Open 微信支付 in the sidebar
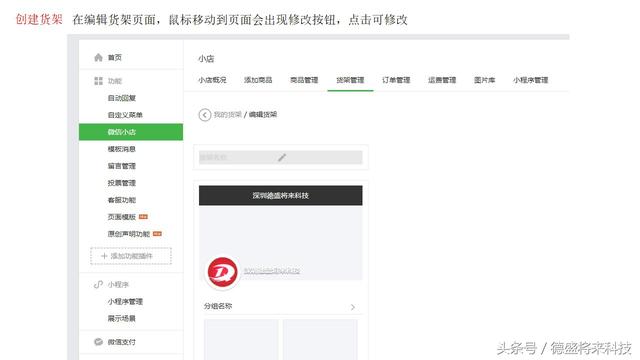640x360 pixels. [x=122, y=342]
